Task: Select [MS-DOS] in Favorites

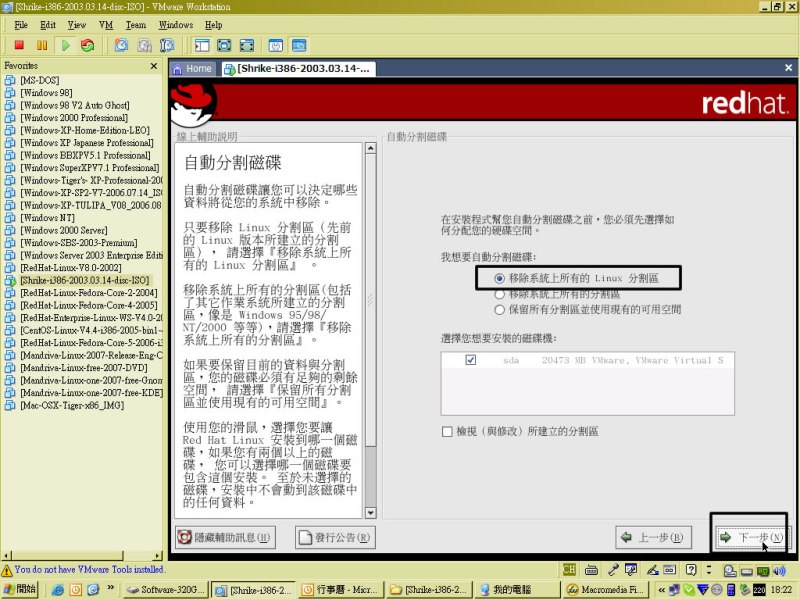Action: pos(39,80)
